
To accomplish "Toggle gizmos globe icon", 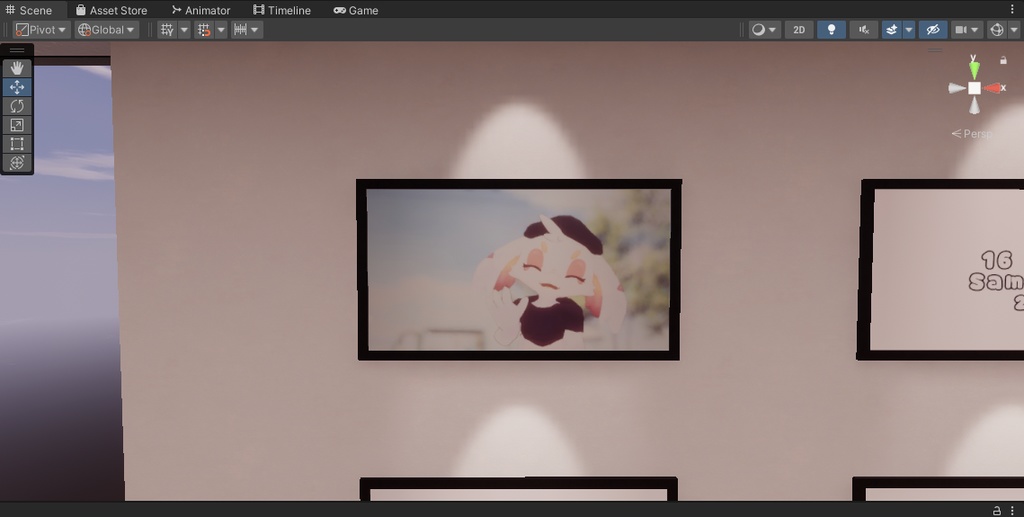I will [997, 30].
